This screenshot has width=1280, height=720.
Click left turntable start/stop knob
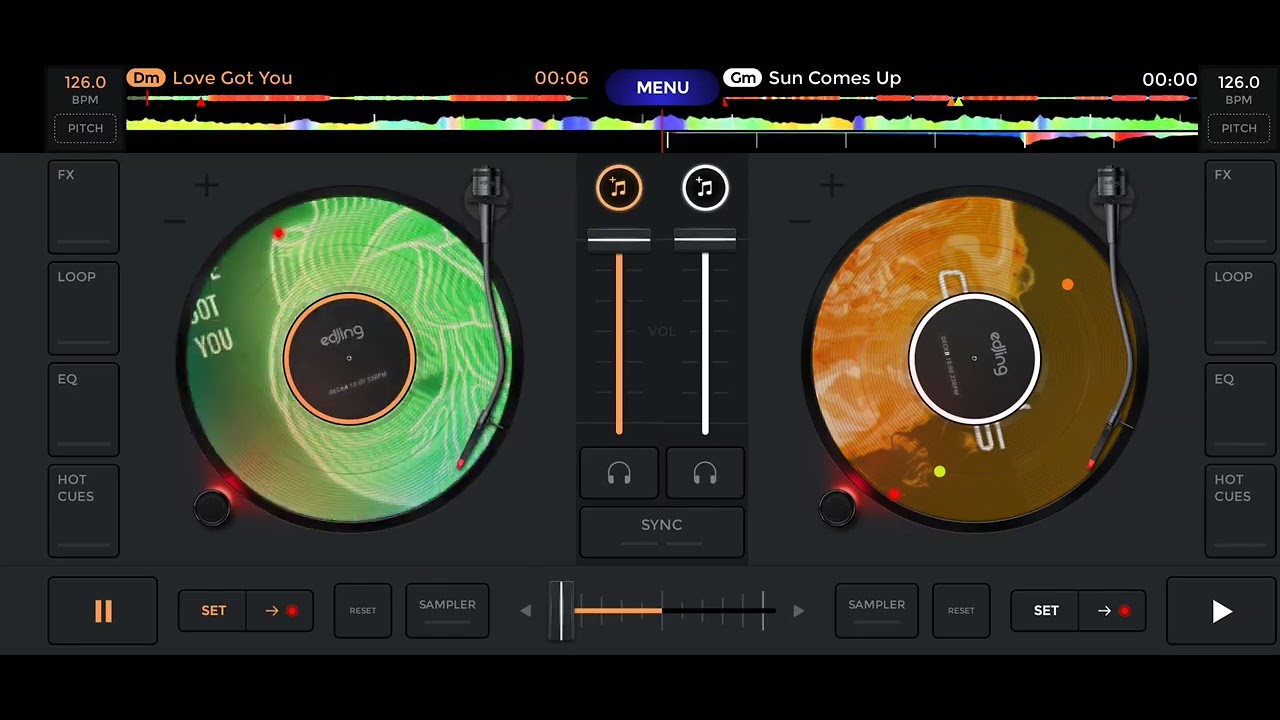pyautogui.click(x=212, y=508)
